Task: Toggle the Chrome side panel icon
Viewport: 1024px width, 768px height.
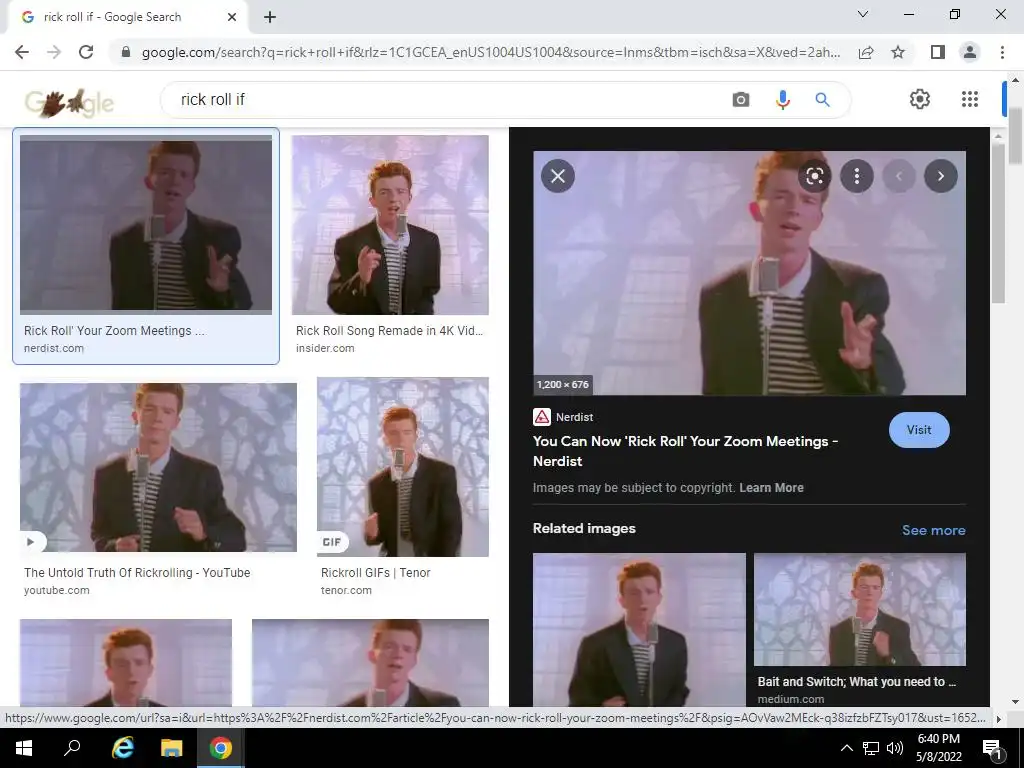Action: coord(937,52)
